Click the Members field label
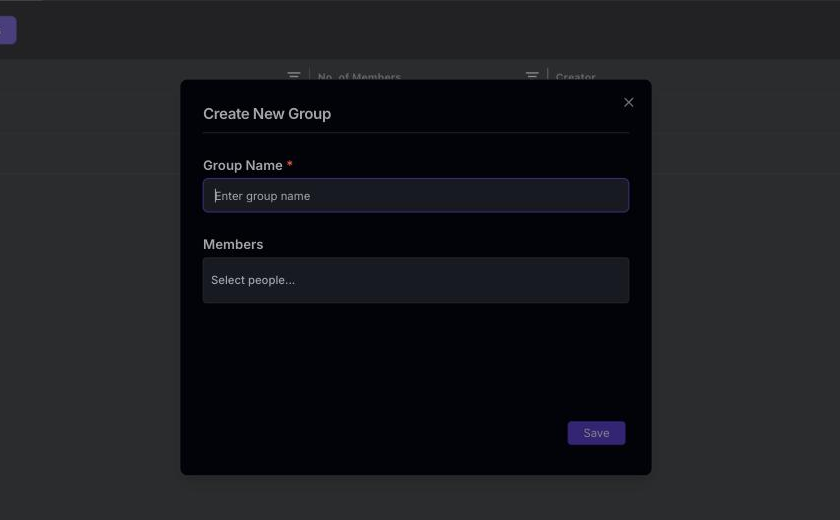840x520 pixels. tap(233, 244)
